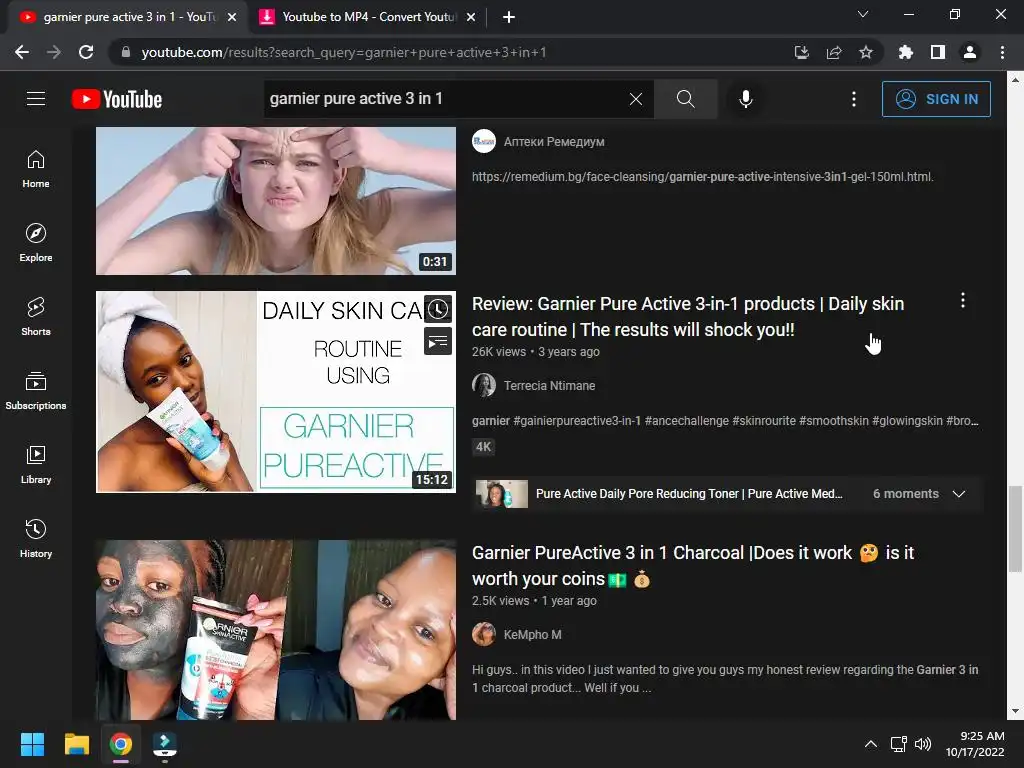Open Terrecia Ntimane channel name
This screenshot has height=768, width=1024.
(x=549, y=385)
